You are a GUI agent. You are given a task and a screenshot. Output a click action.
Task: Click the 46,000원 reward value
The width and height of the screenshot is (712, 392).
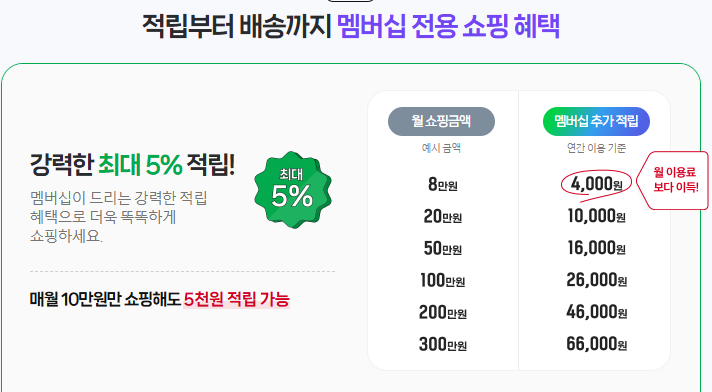pyautogui.click(x=597, y=312)
